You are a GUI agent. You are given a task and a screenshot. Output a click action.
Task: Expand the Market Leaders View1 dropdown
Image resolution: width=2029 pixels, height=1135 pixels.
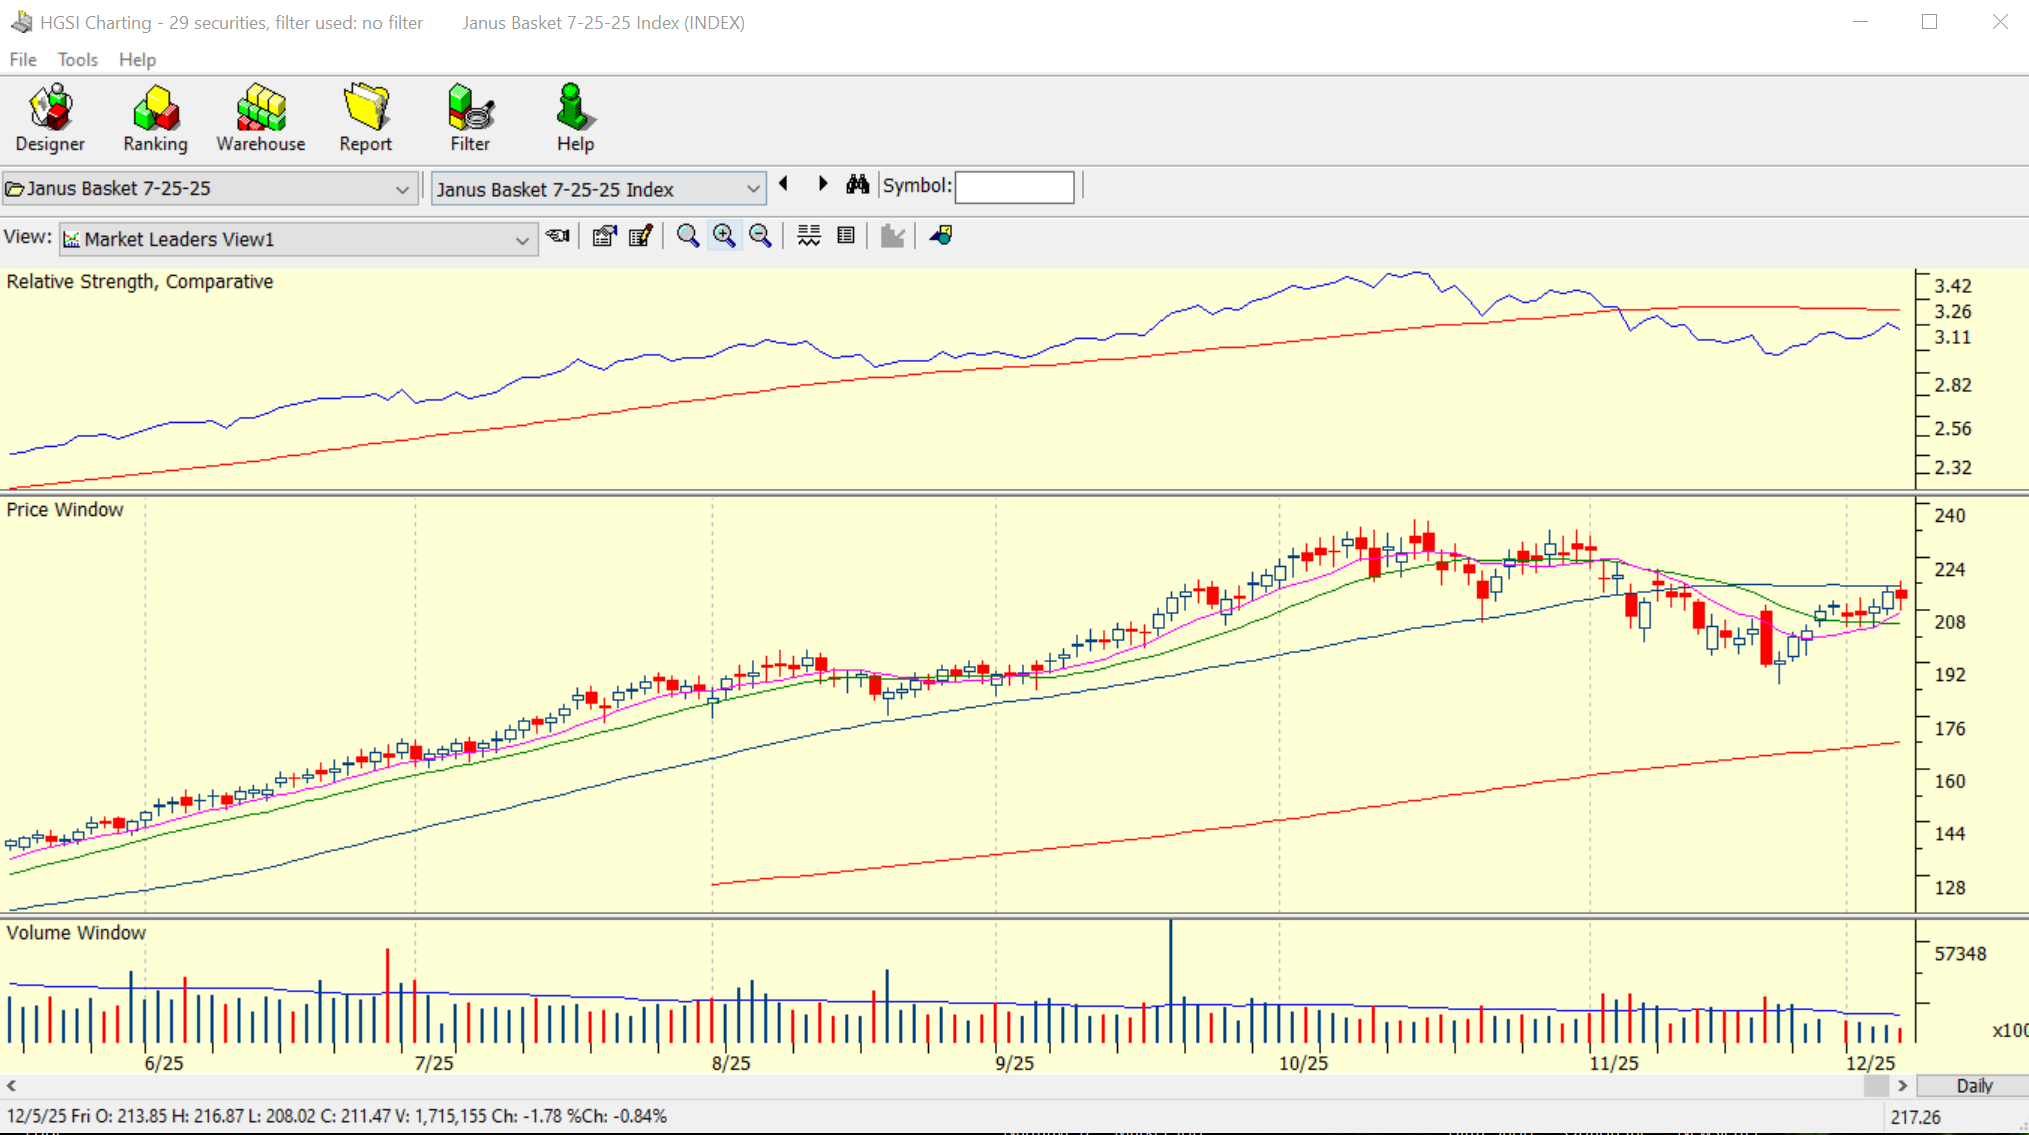pos(521,240)
